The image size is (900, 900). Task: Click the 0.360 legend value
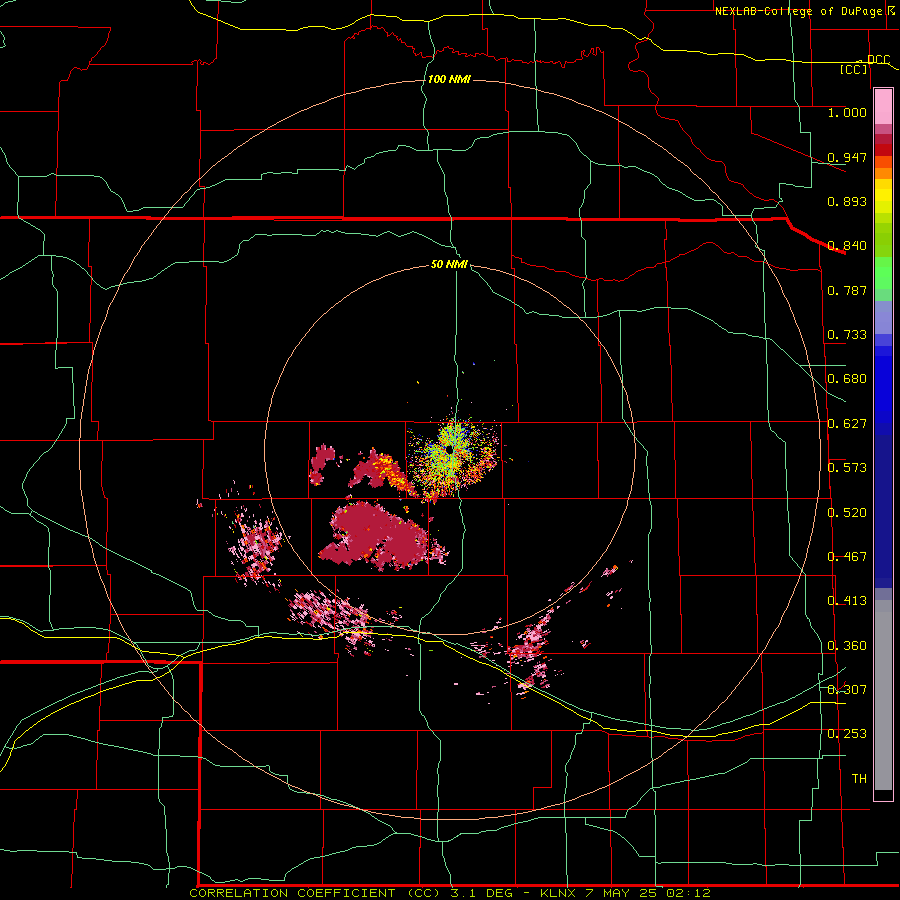847,646
